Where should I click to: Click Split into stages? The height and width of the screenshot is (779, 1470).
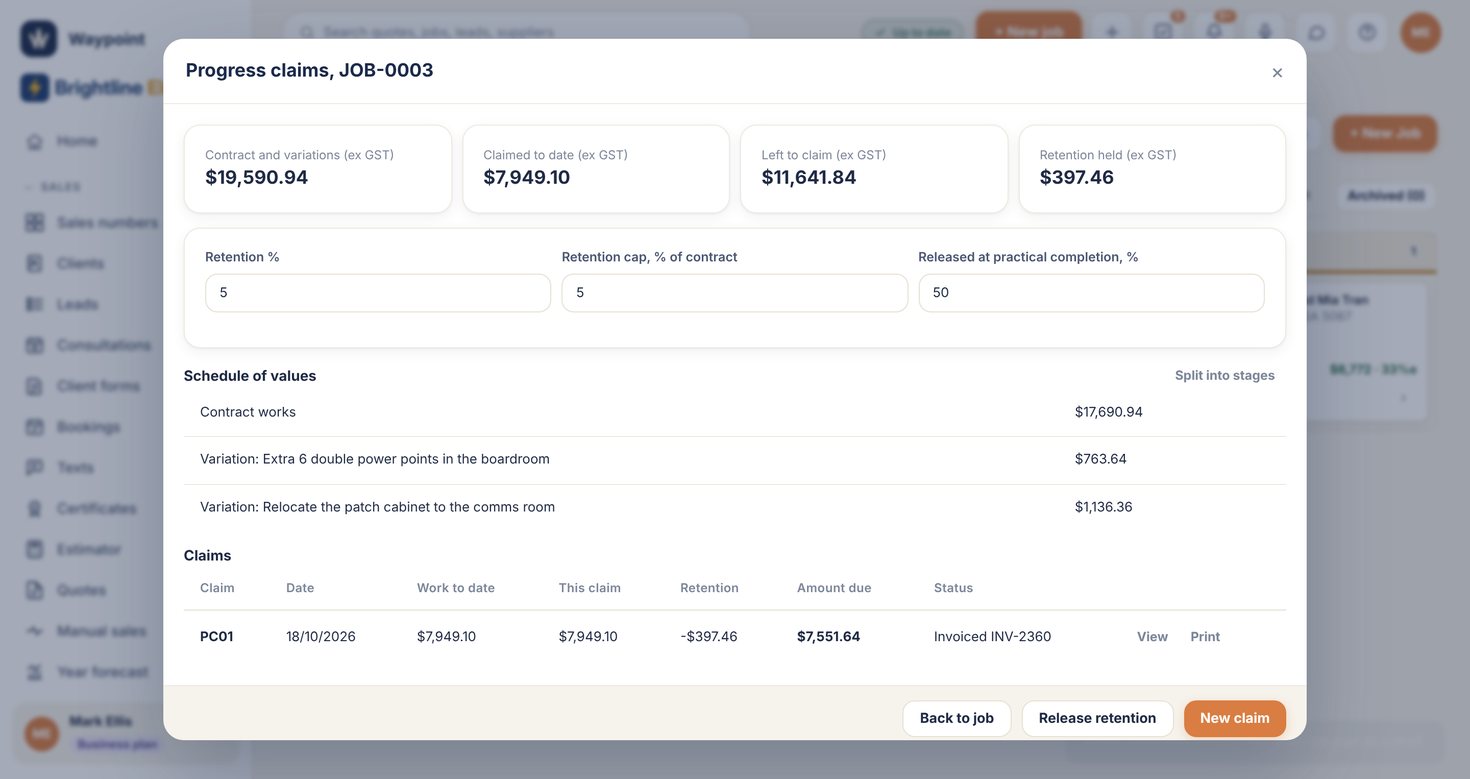click(1225, 376)
